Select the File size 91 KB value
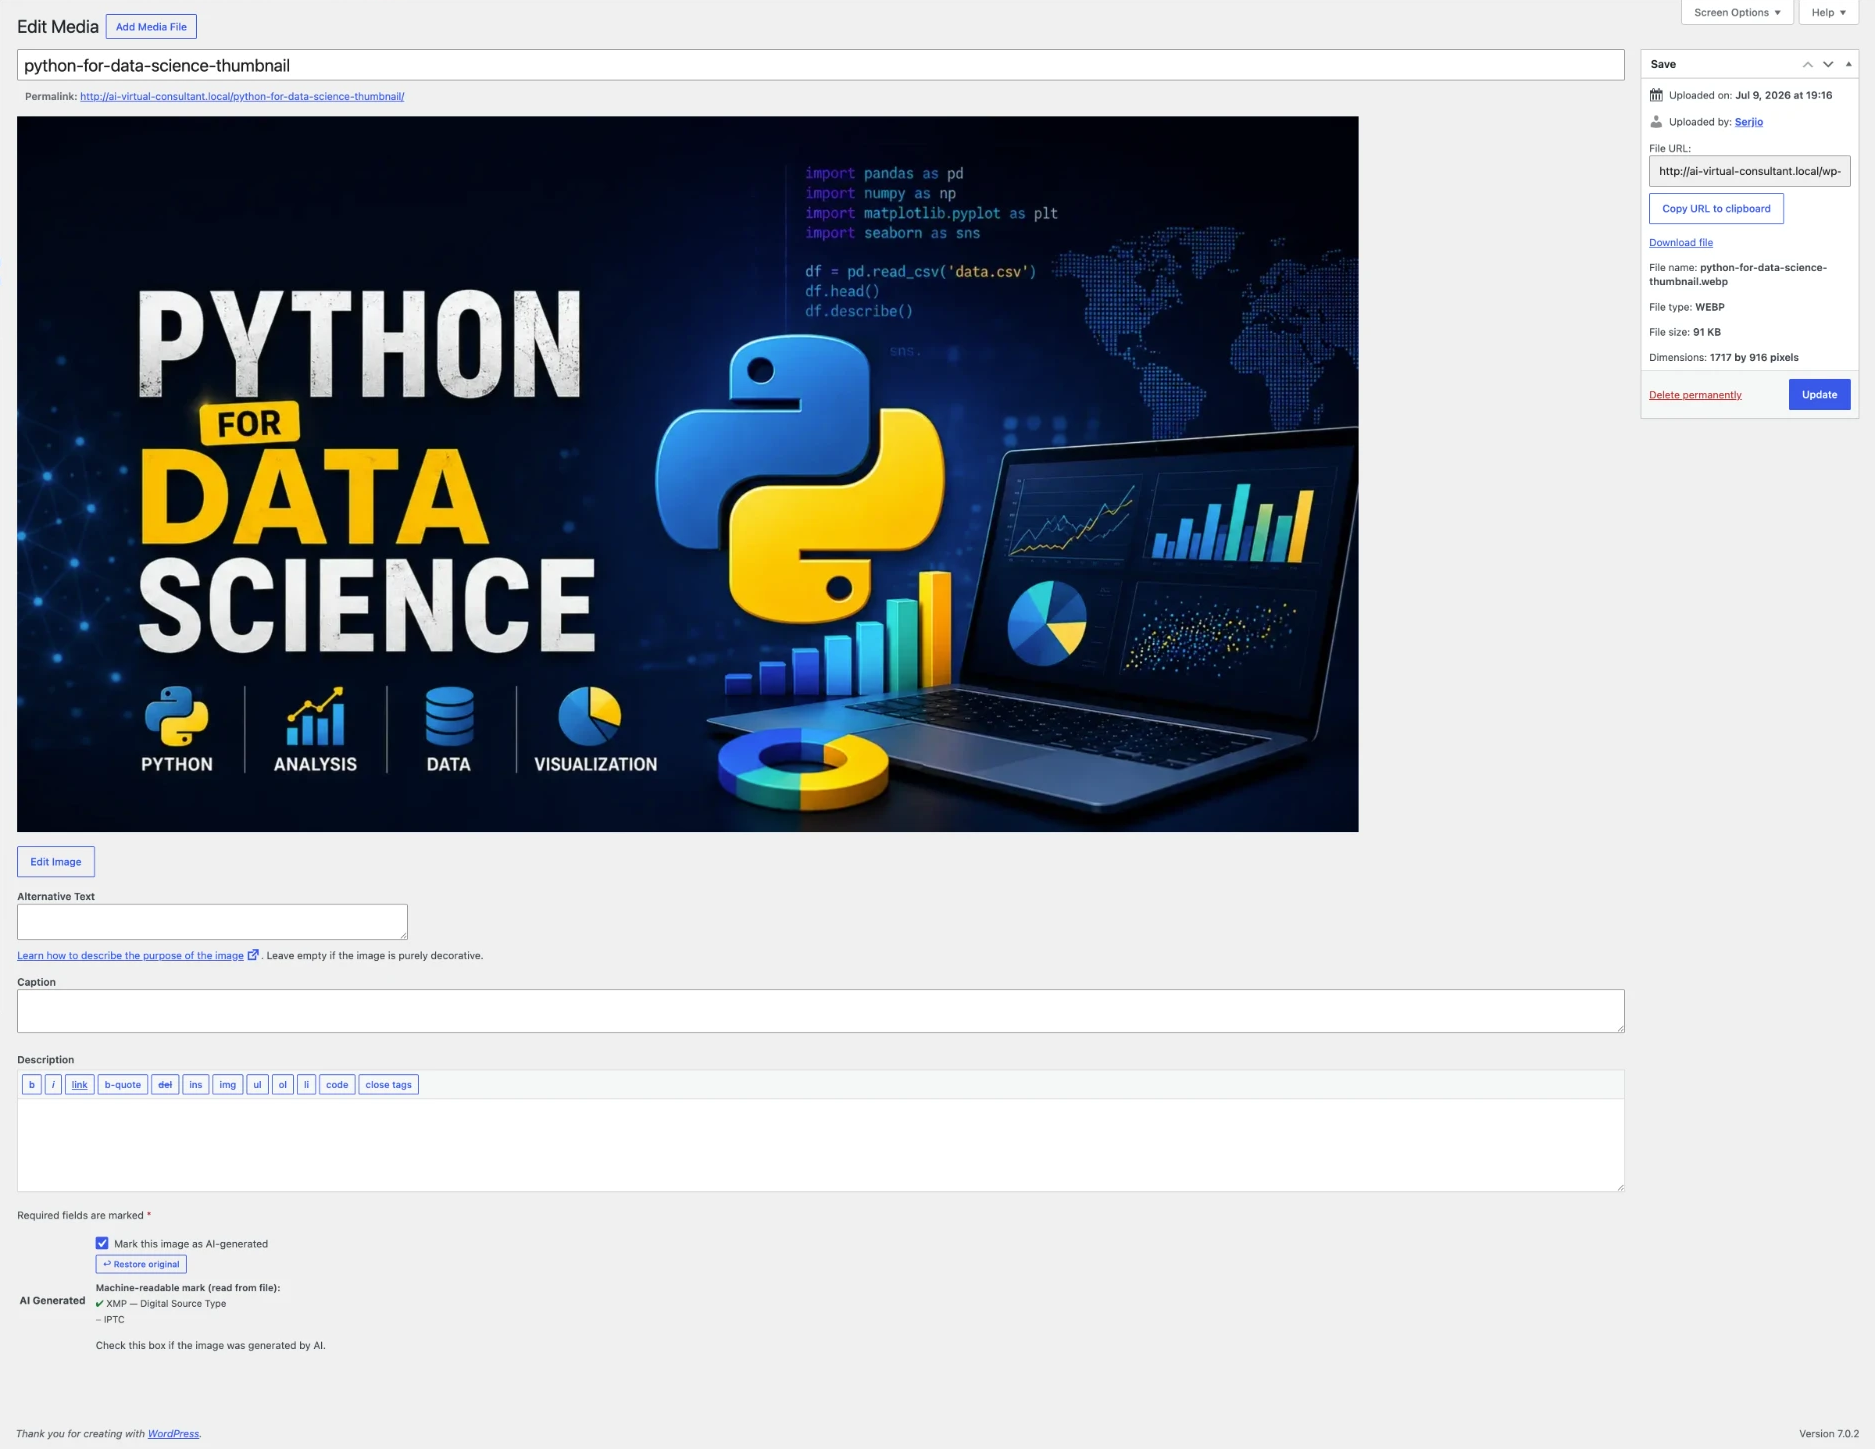Screen dimensions: 1875x1449 1707,332
